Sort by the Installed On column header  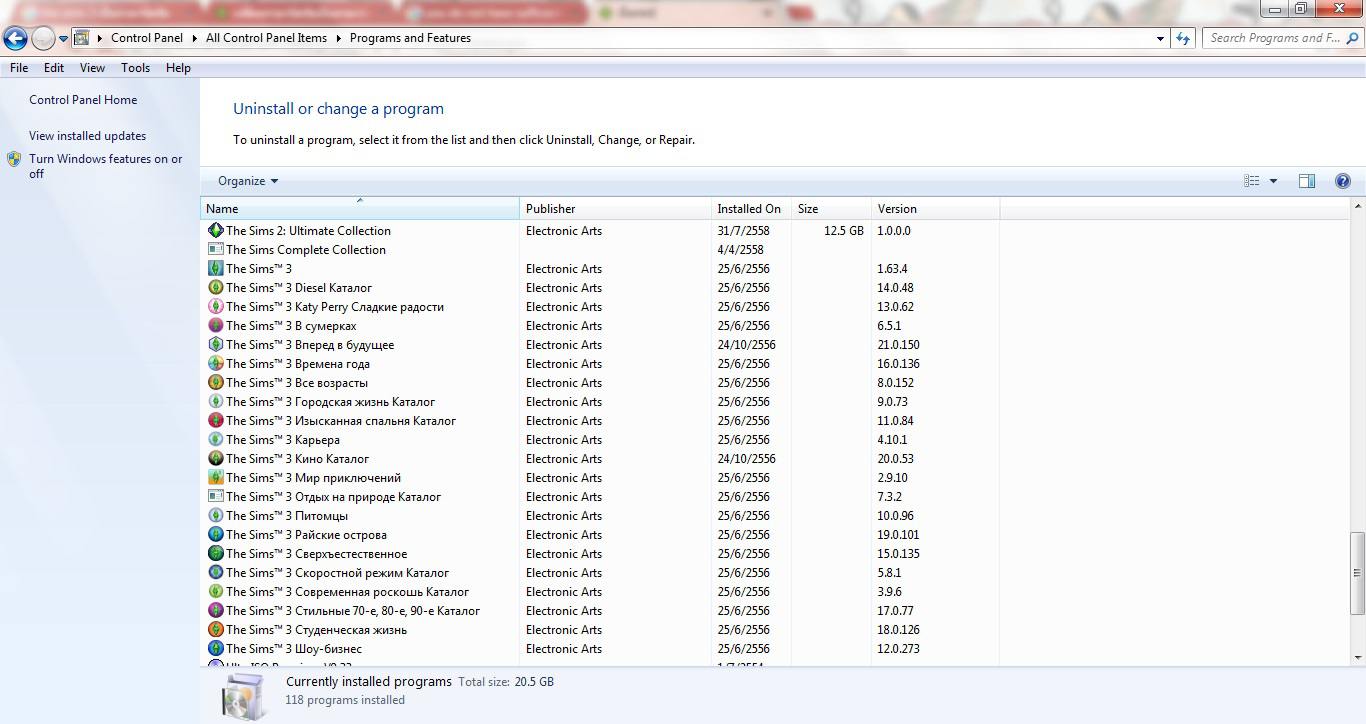tap(751, 209)
